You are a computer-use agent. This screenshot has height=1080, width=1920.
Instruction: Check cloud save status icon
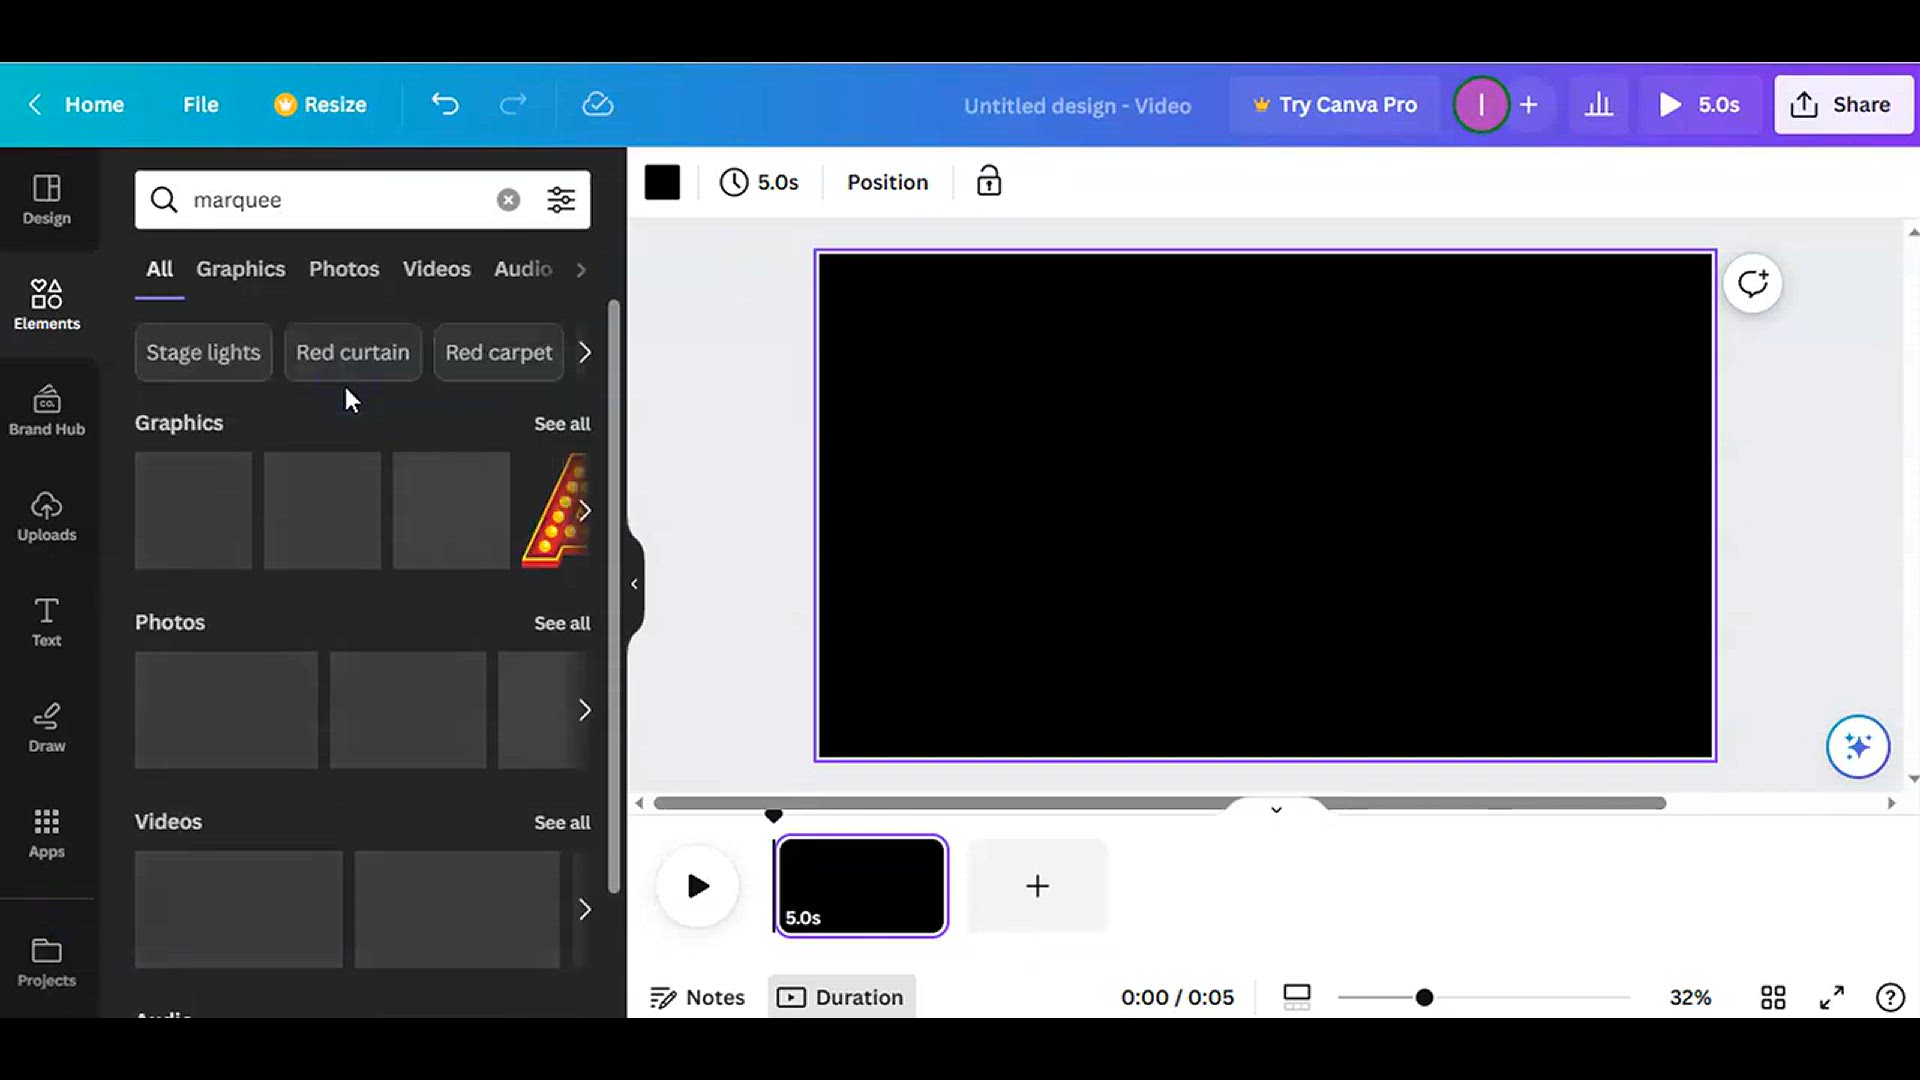tap(598, 104)
